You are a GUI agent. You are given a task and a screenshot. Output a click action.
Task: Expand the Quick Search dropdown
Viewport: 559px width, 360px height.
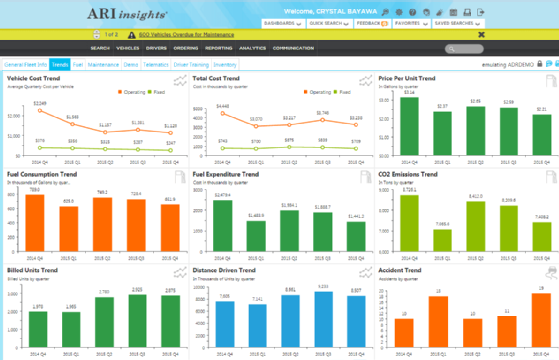[329, 24]
